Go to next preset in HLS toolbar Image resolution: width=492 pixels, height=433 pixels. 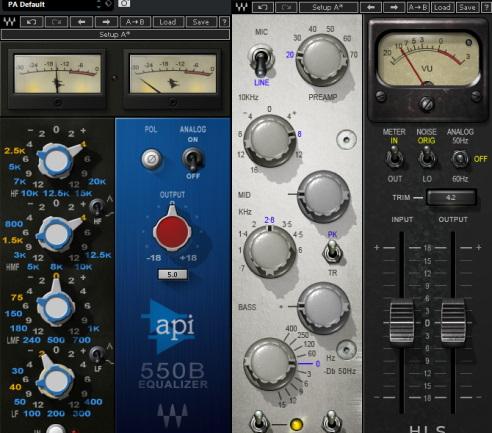(394, 7)
